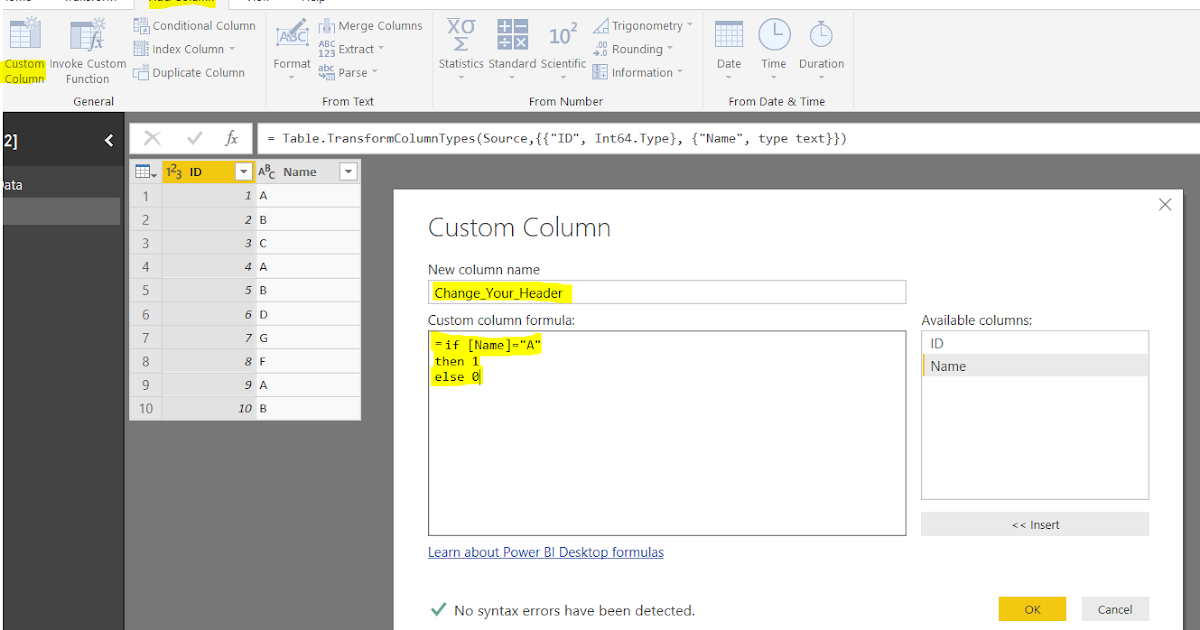This screenshot has width=1200, height=630.
Task: Click the Learn about Power BI Desktop formulas link
Action: tap(545, 551)
